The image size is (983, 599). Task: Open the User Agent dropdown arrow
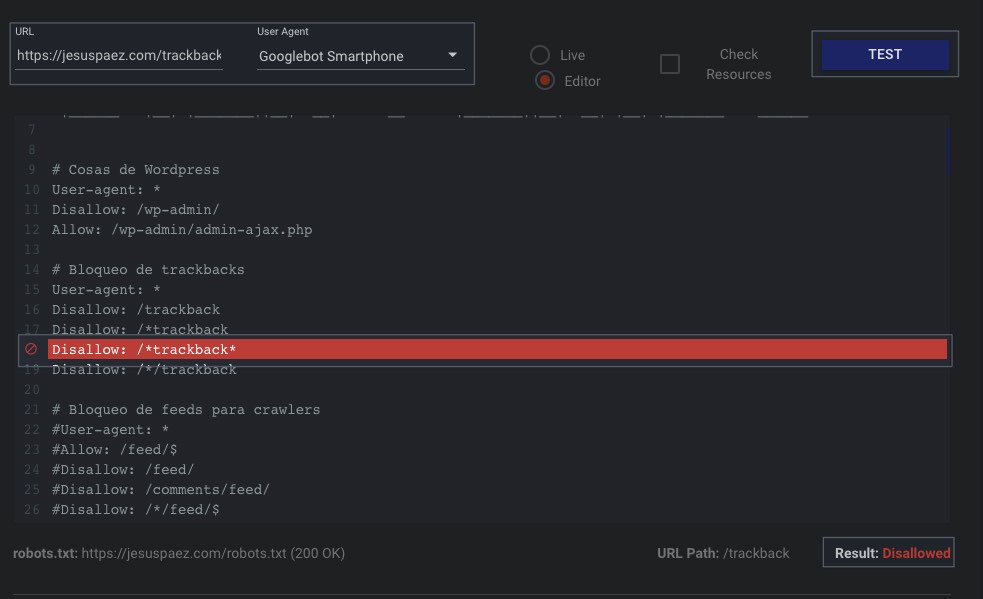(x=452, y=55)
